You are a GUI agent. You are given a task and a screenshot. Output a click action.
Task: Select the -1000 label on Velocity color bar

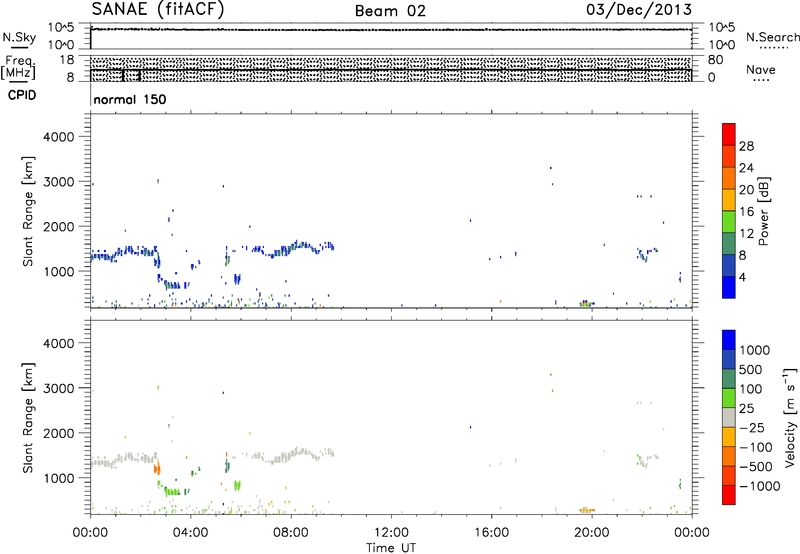(x=760, y=486)
